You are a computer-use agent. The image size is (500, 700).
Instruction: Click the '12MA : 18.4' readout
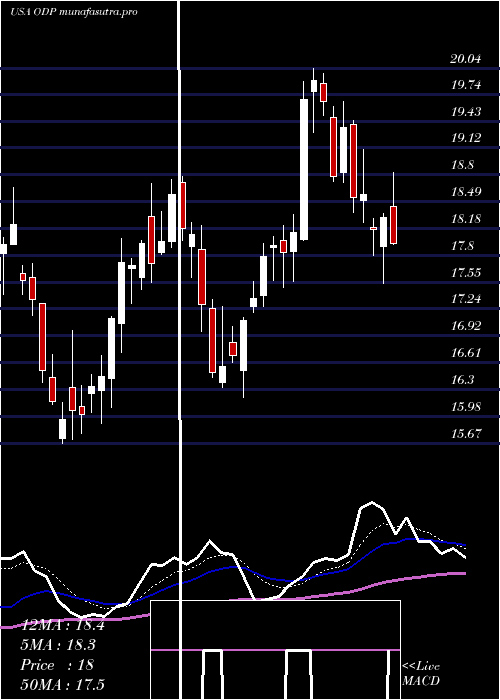(x=63, y=625)
